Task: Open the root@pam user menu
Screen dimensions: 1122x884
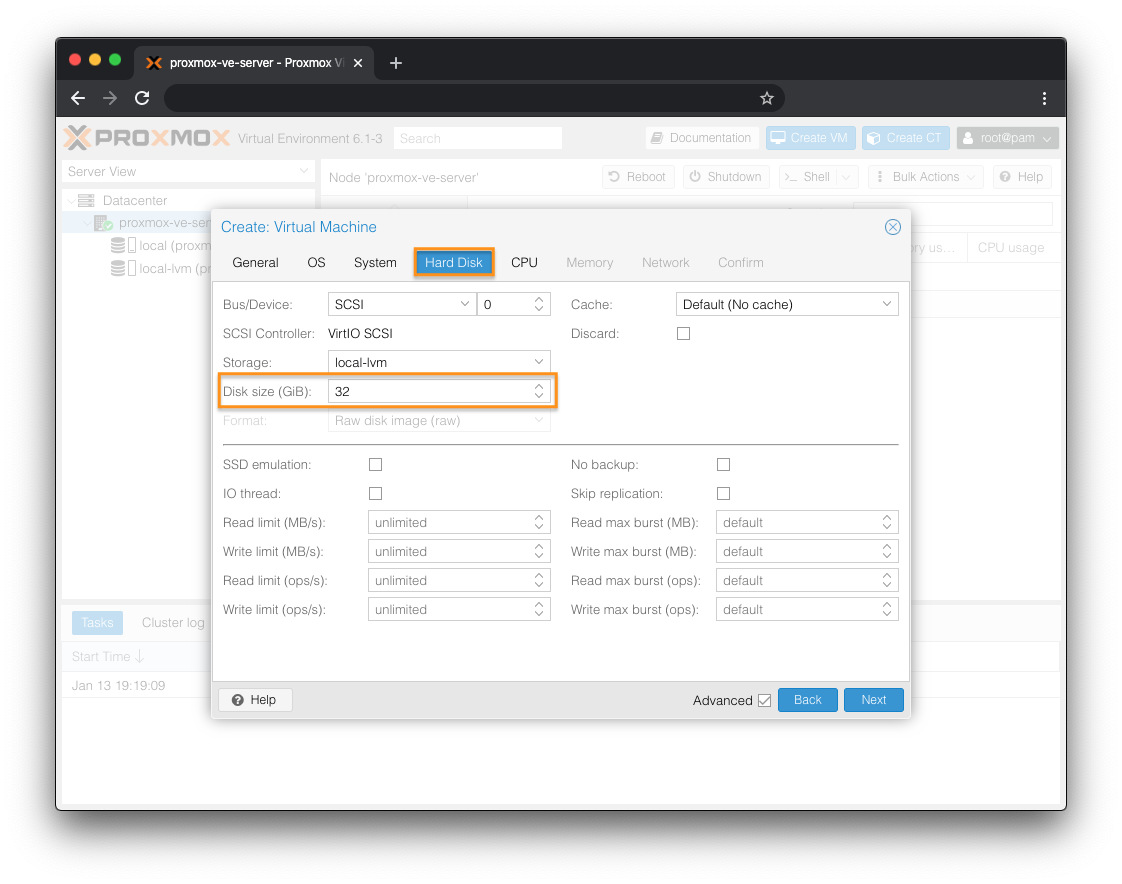Action: (x=1007, y=138)
